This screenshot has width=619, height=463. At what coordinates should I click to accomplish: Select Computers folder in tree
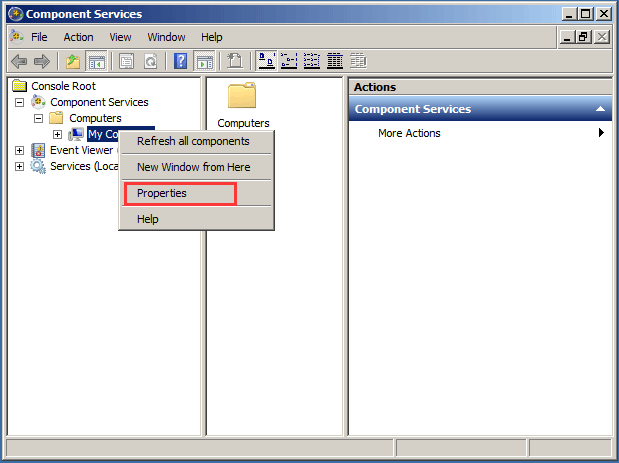click(x=95, y=118)
